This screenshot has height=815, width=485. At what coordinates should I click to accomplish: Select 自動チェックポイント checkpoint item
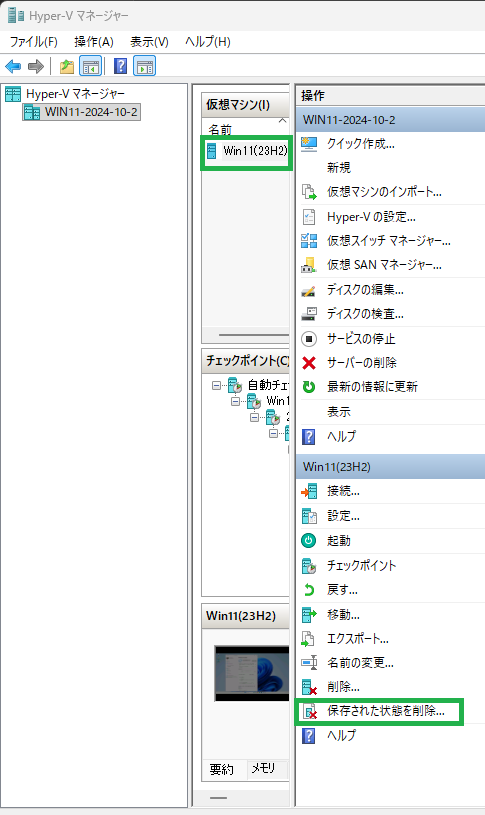[258, 385]
